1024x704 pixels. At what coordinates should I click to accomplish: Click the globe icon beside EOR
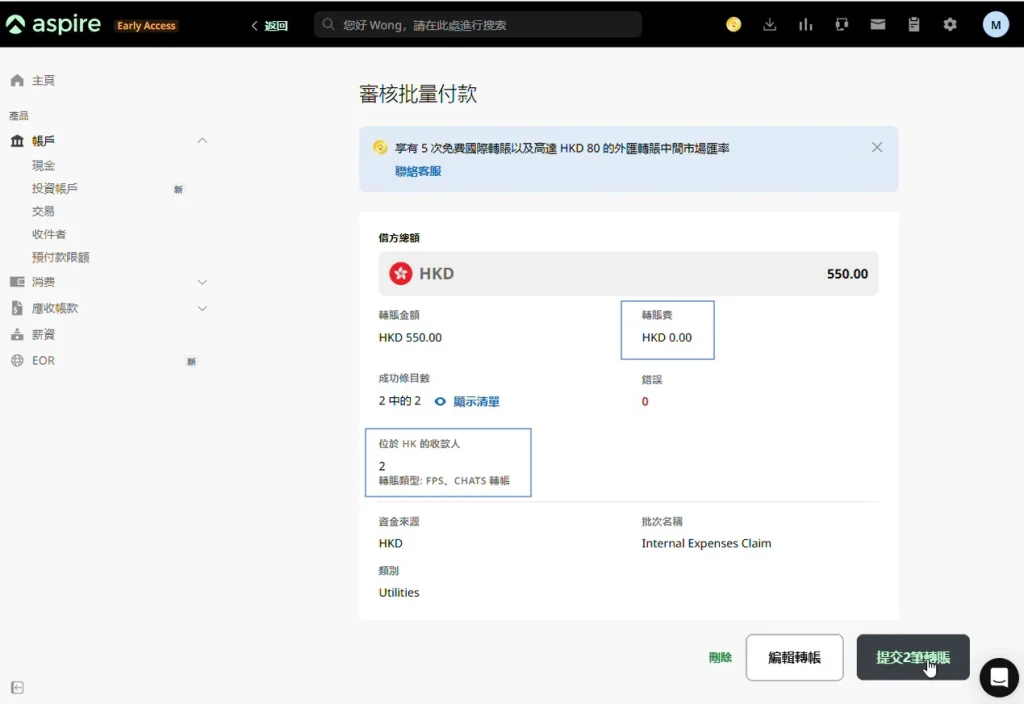tap(17, 360)
